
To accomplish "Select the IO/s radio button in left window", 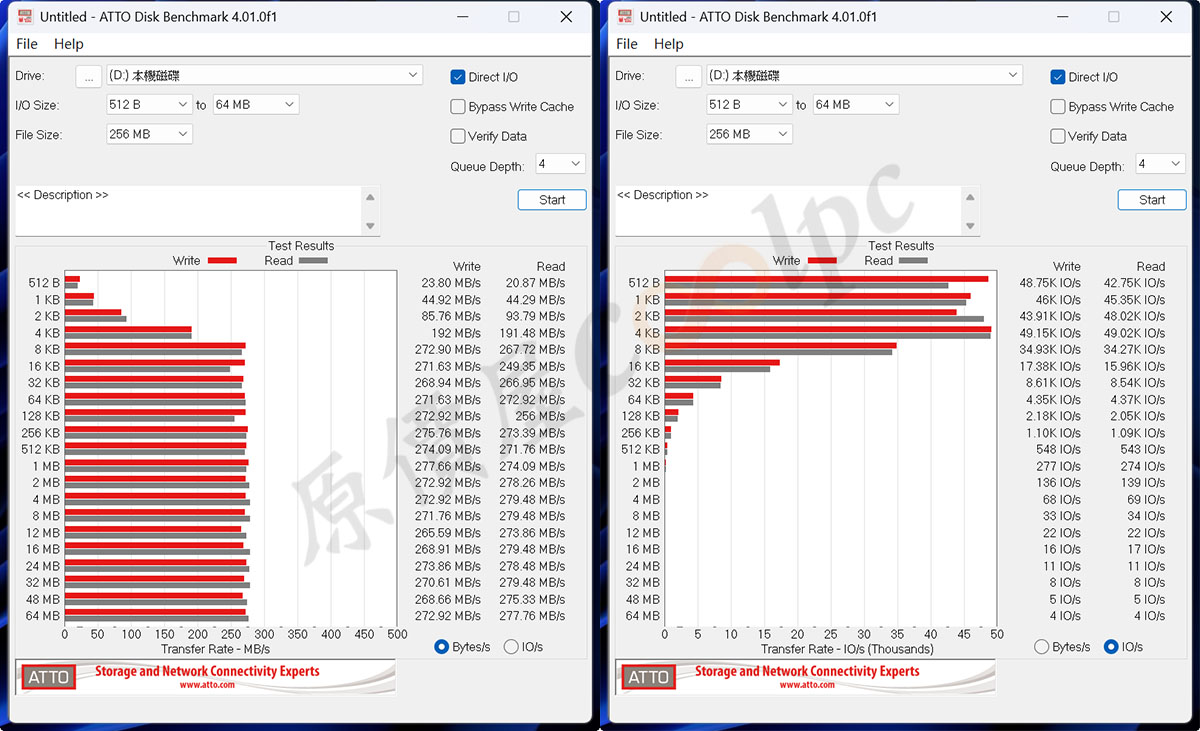I will (x=511, y=647).
